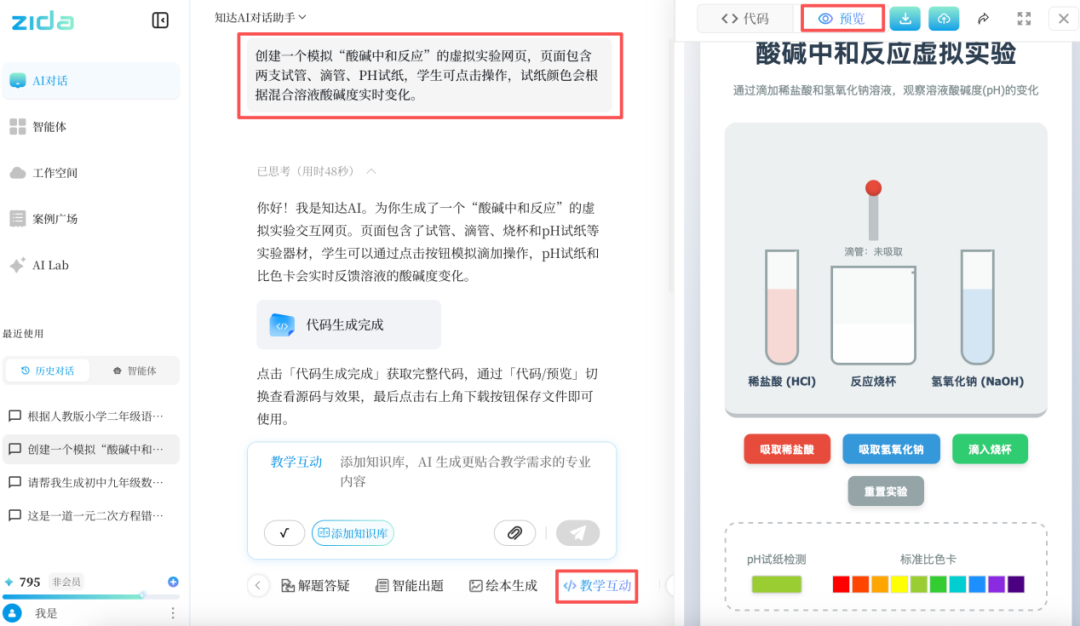The width and height of the screenshot is (1080, 626).
Task: Select the 绘本生成 mode
Action: [503, 585]
